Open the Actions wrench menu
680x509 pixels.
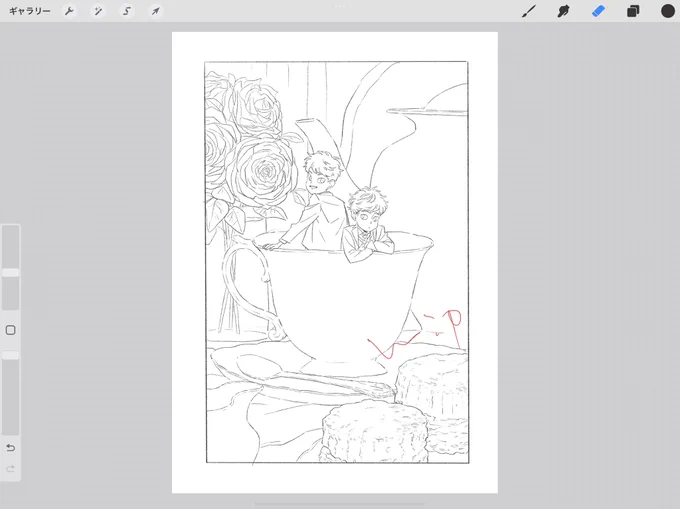pos(69,11)
